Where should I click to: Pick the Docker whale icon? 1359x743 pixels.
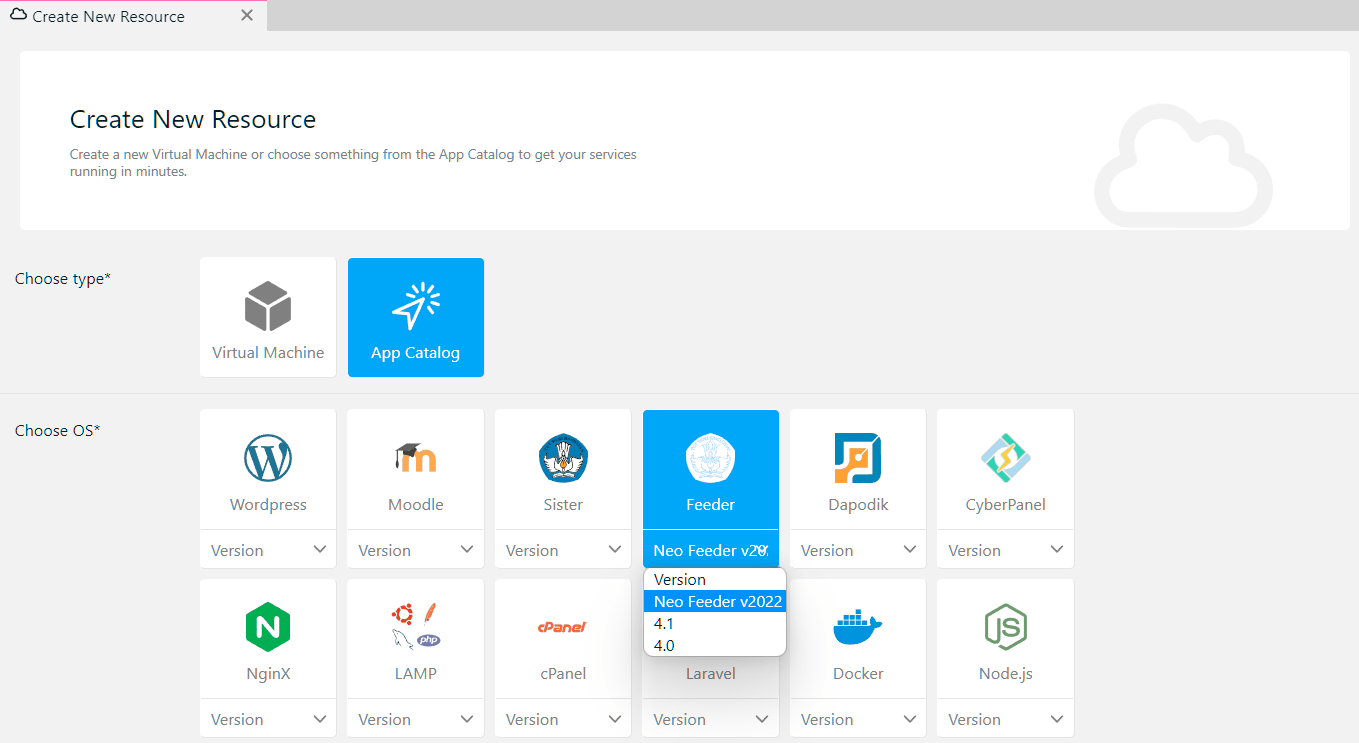[858, 628]
